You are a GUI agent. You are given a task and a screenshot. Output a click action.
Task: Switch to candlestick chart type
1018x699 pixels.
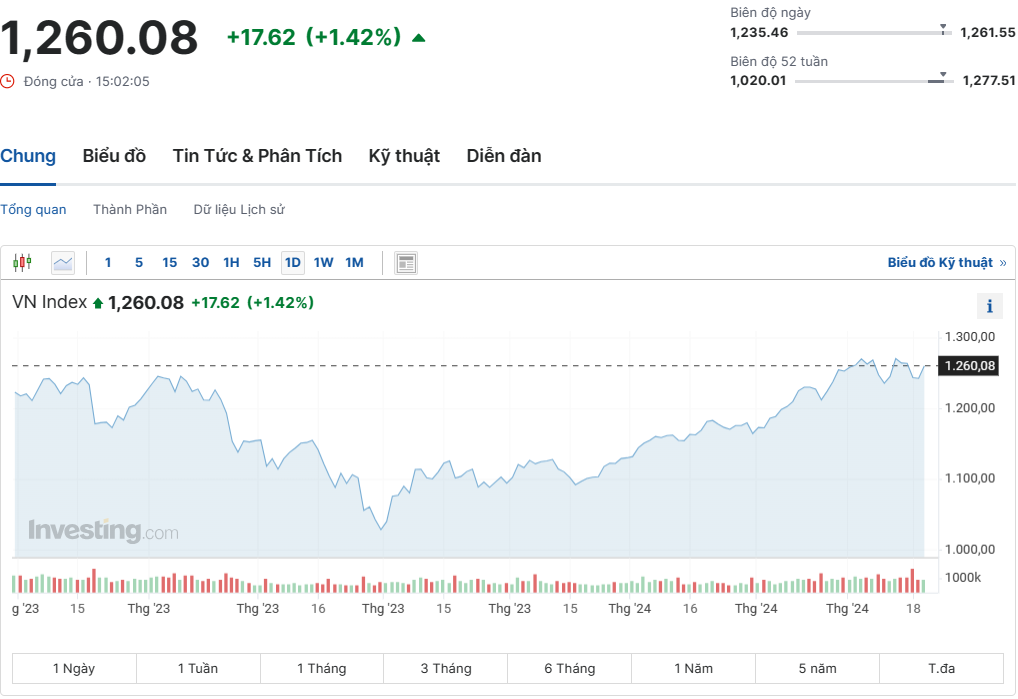coord(22,263)
